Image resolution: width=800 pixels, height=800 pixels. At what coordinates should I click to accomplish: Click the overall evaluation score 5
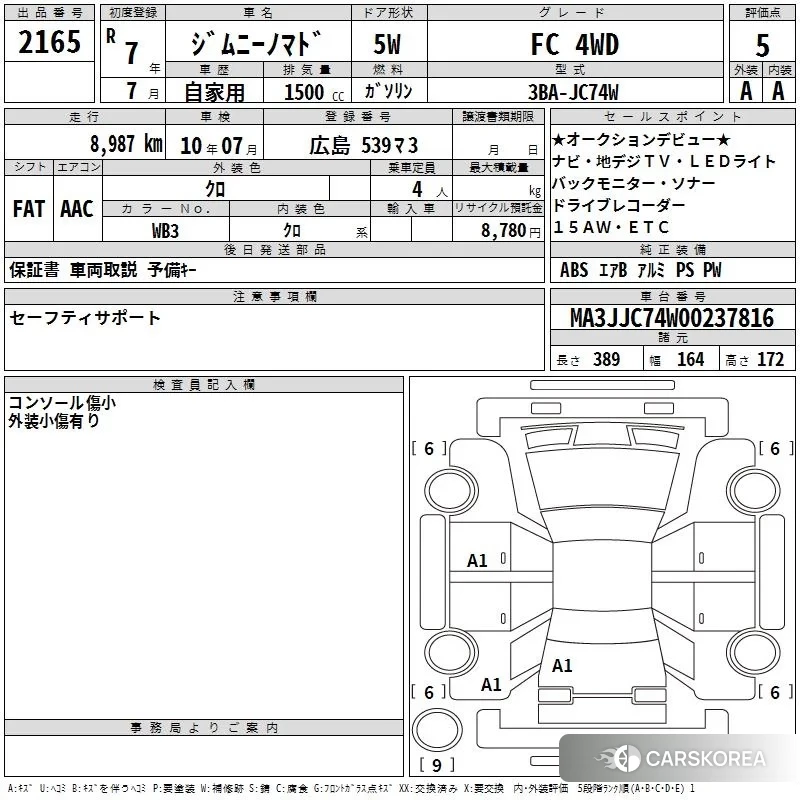762,46
